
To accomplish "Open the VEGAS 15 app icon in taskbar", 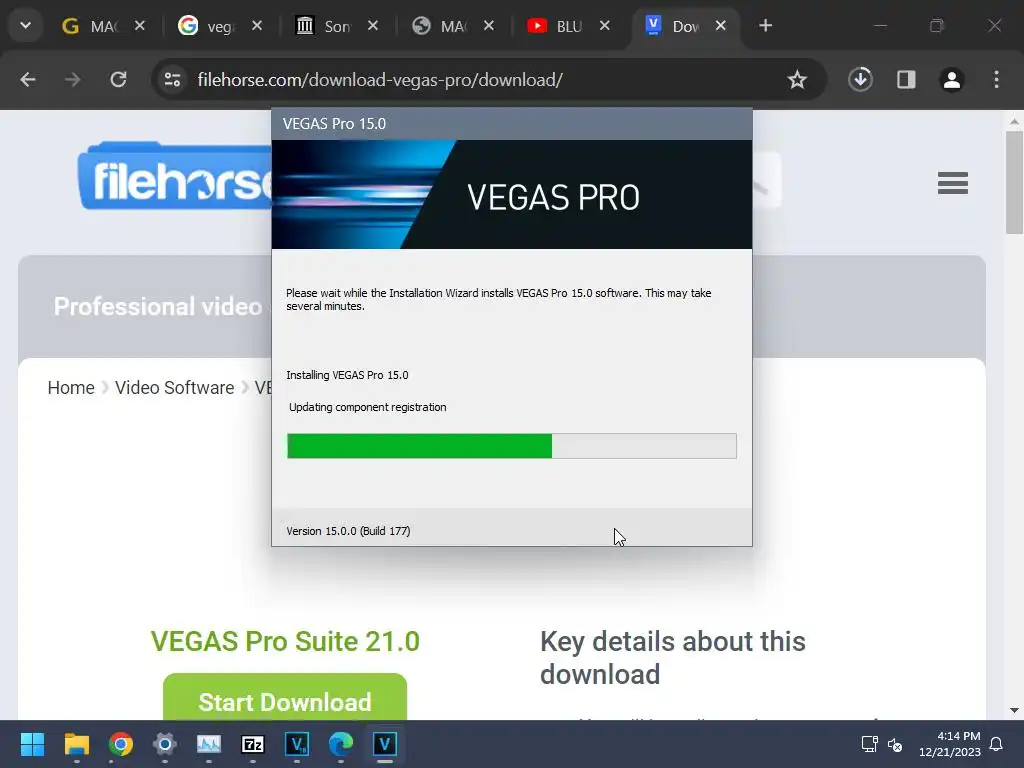I will [x=297, y=744].
